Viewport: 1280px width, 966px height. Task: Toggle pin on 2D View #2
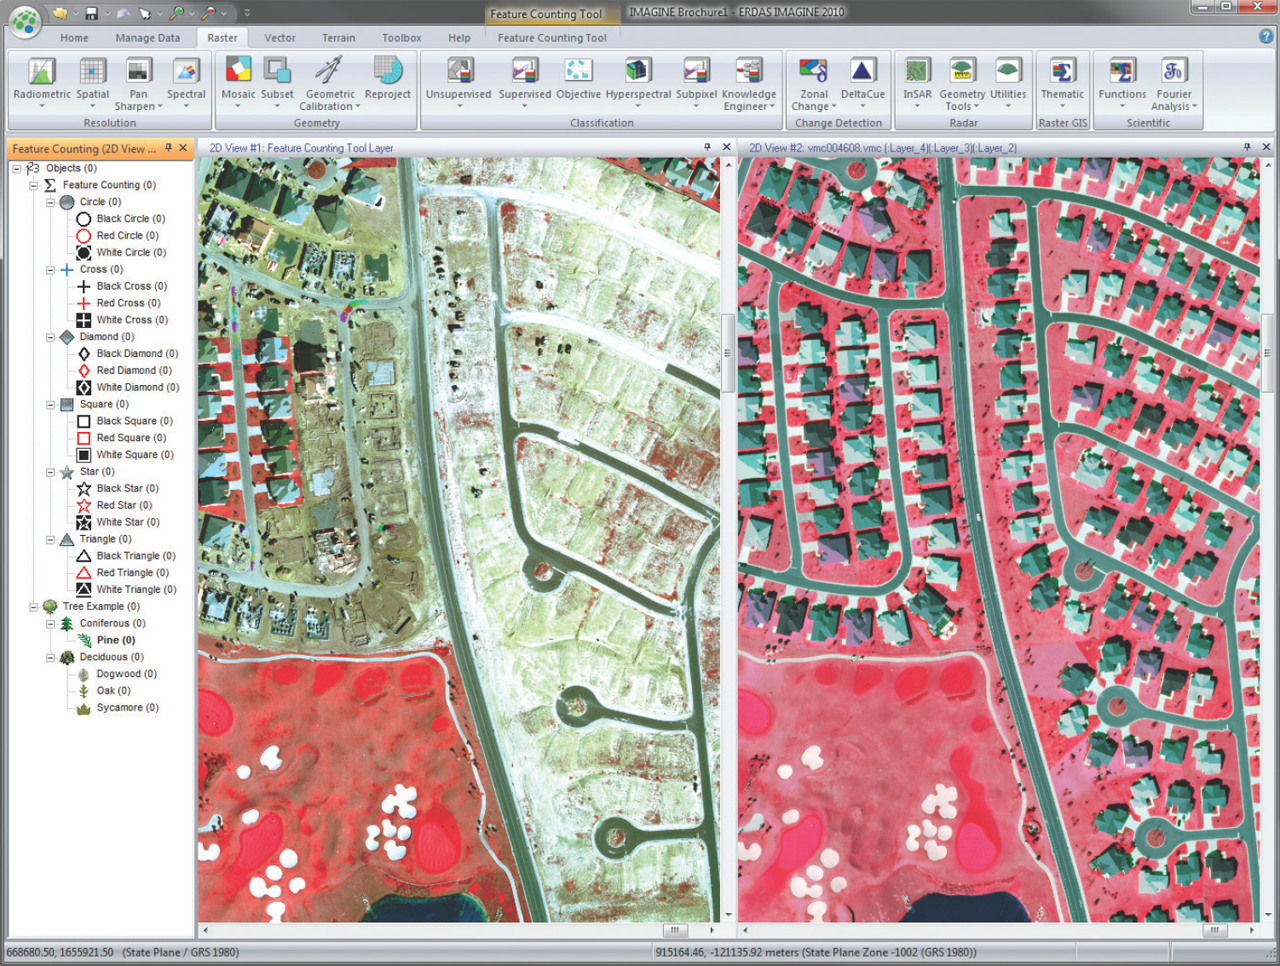click(1247, 147)
